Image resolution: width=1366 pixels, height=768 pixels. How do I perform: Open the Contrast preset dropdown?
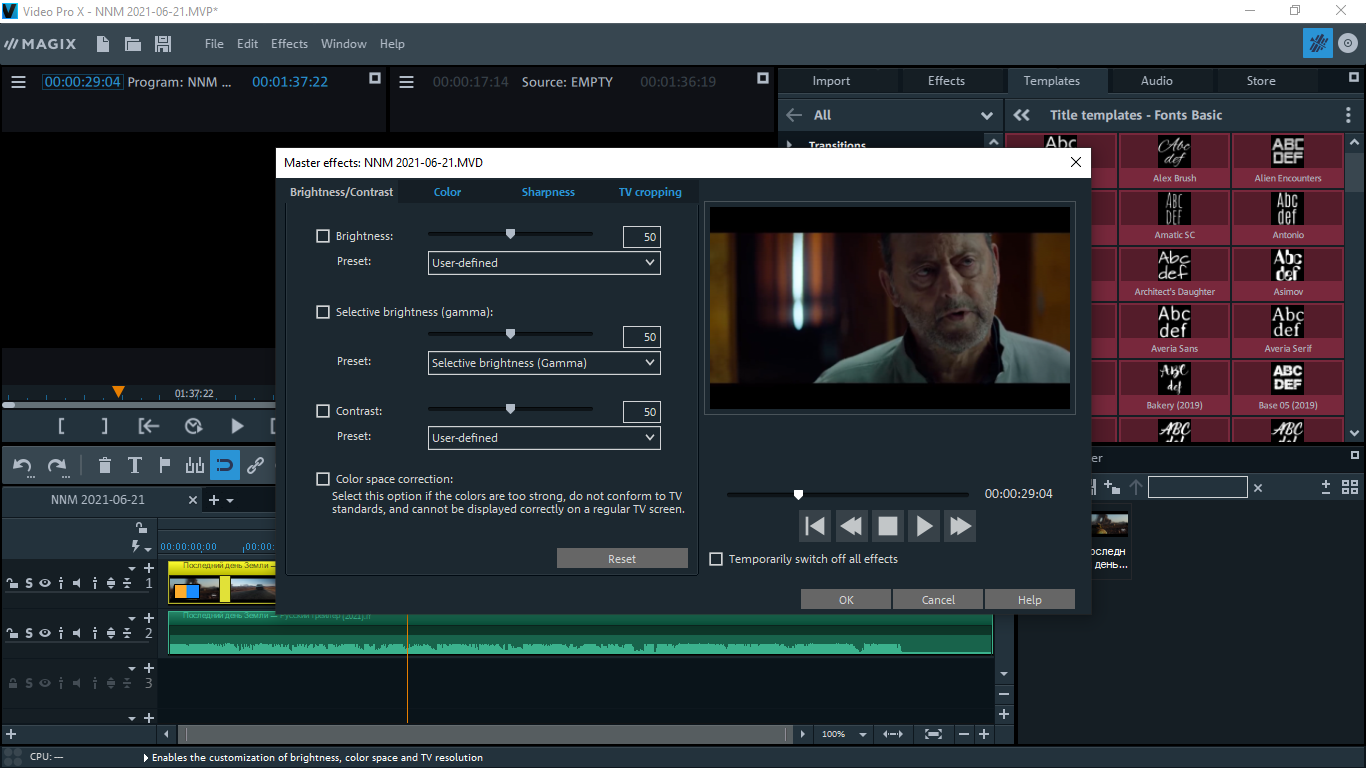coord(544,438)
